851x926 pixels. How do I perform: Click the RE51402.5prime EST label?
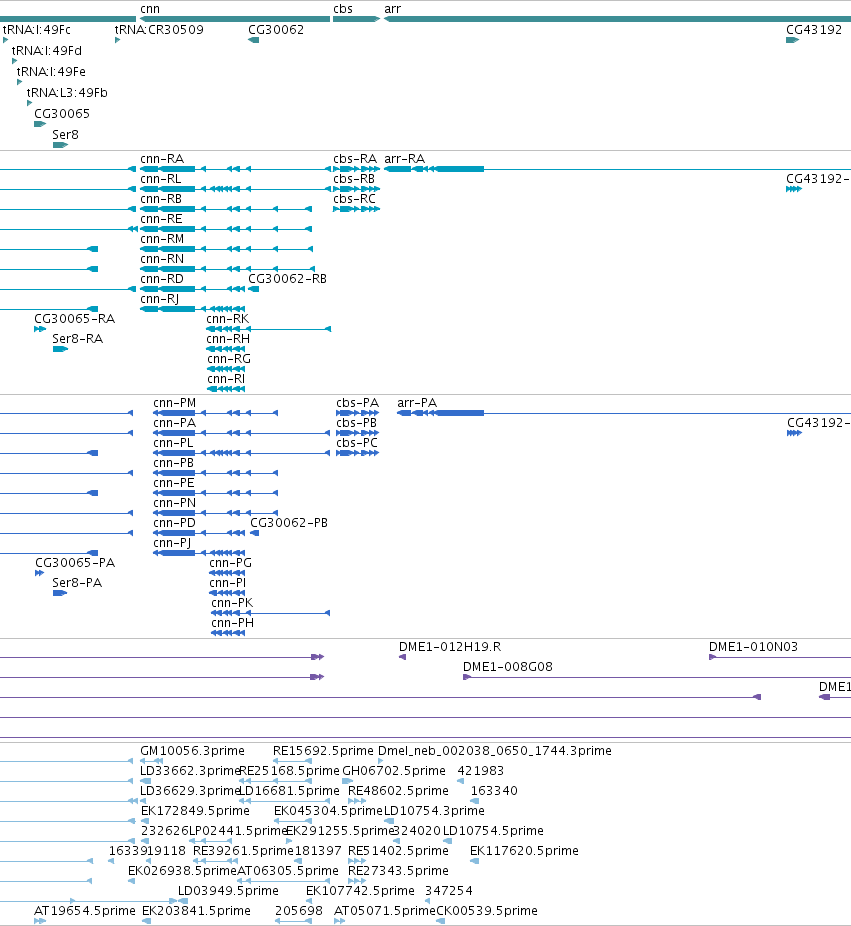[398, 851]
